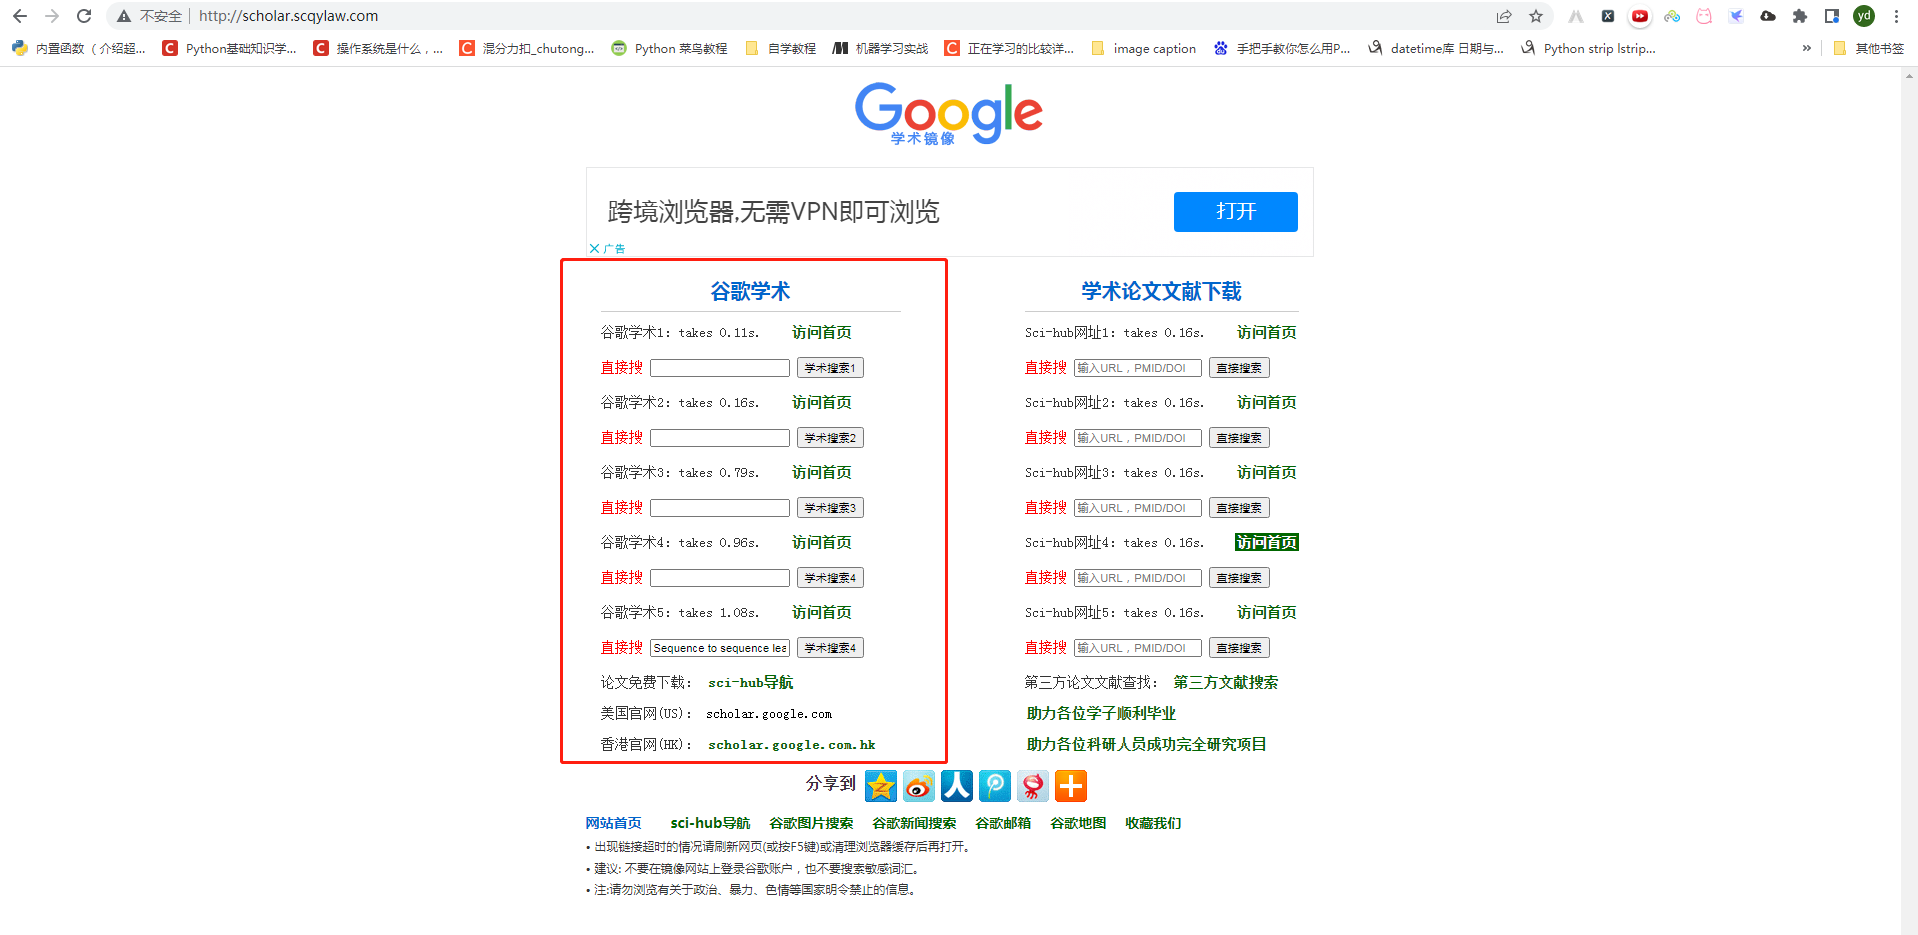Viewport: 1918px width, 935px height.
Task: Open Chrome three-dot menu
Action: [1896, 16]
